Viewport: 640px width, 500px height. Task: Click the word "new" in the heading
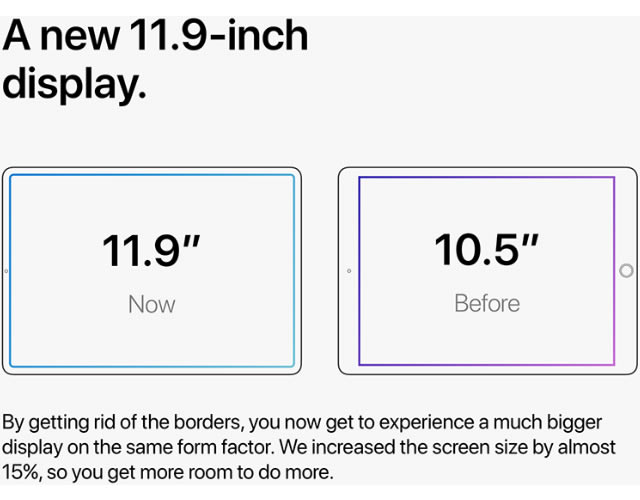tap(86, 38)
